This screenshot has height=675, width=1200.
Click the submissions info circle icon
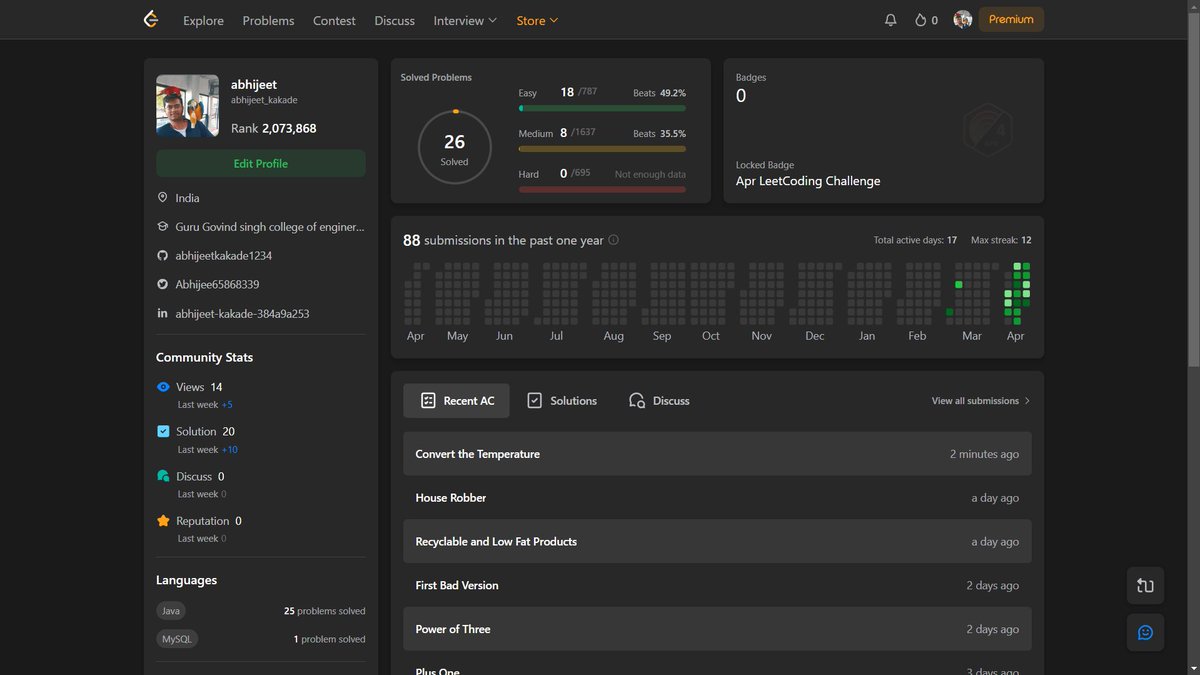tap(614, 240)
